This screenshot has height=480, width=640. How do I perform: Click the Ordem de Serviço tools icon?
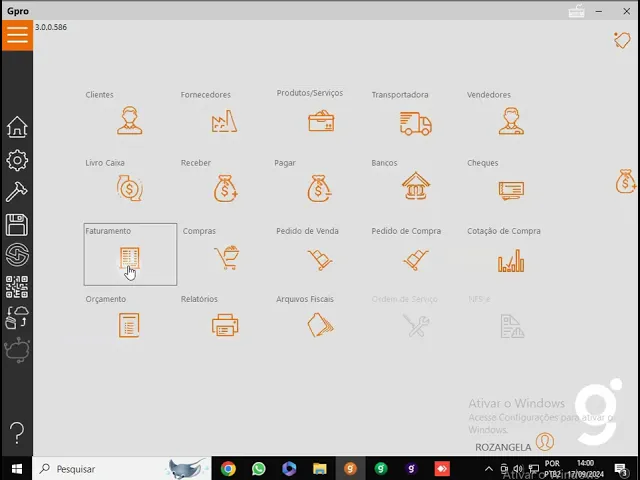(x=416, y=325)
